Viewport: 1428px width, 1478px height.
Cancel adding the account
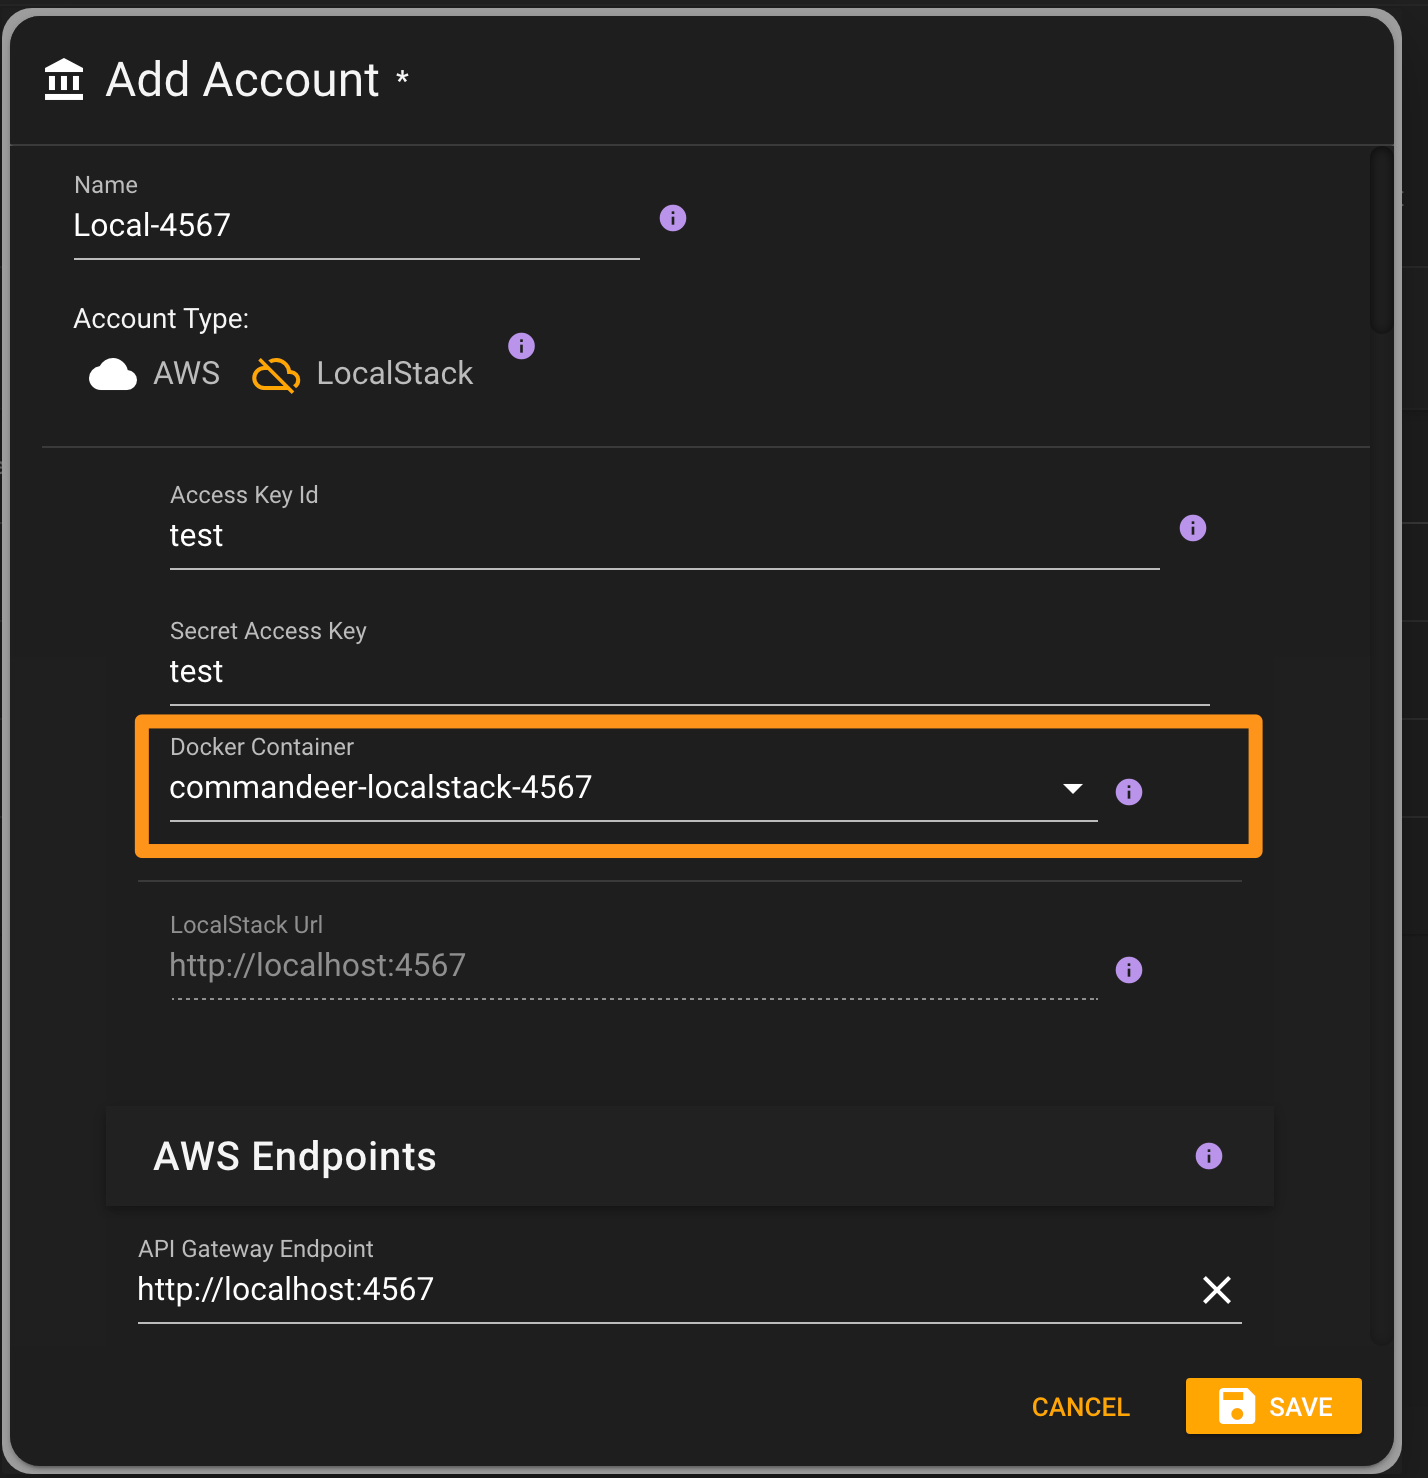point(1081,1407)
